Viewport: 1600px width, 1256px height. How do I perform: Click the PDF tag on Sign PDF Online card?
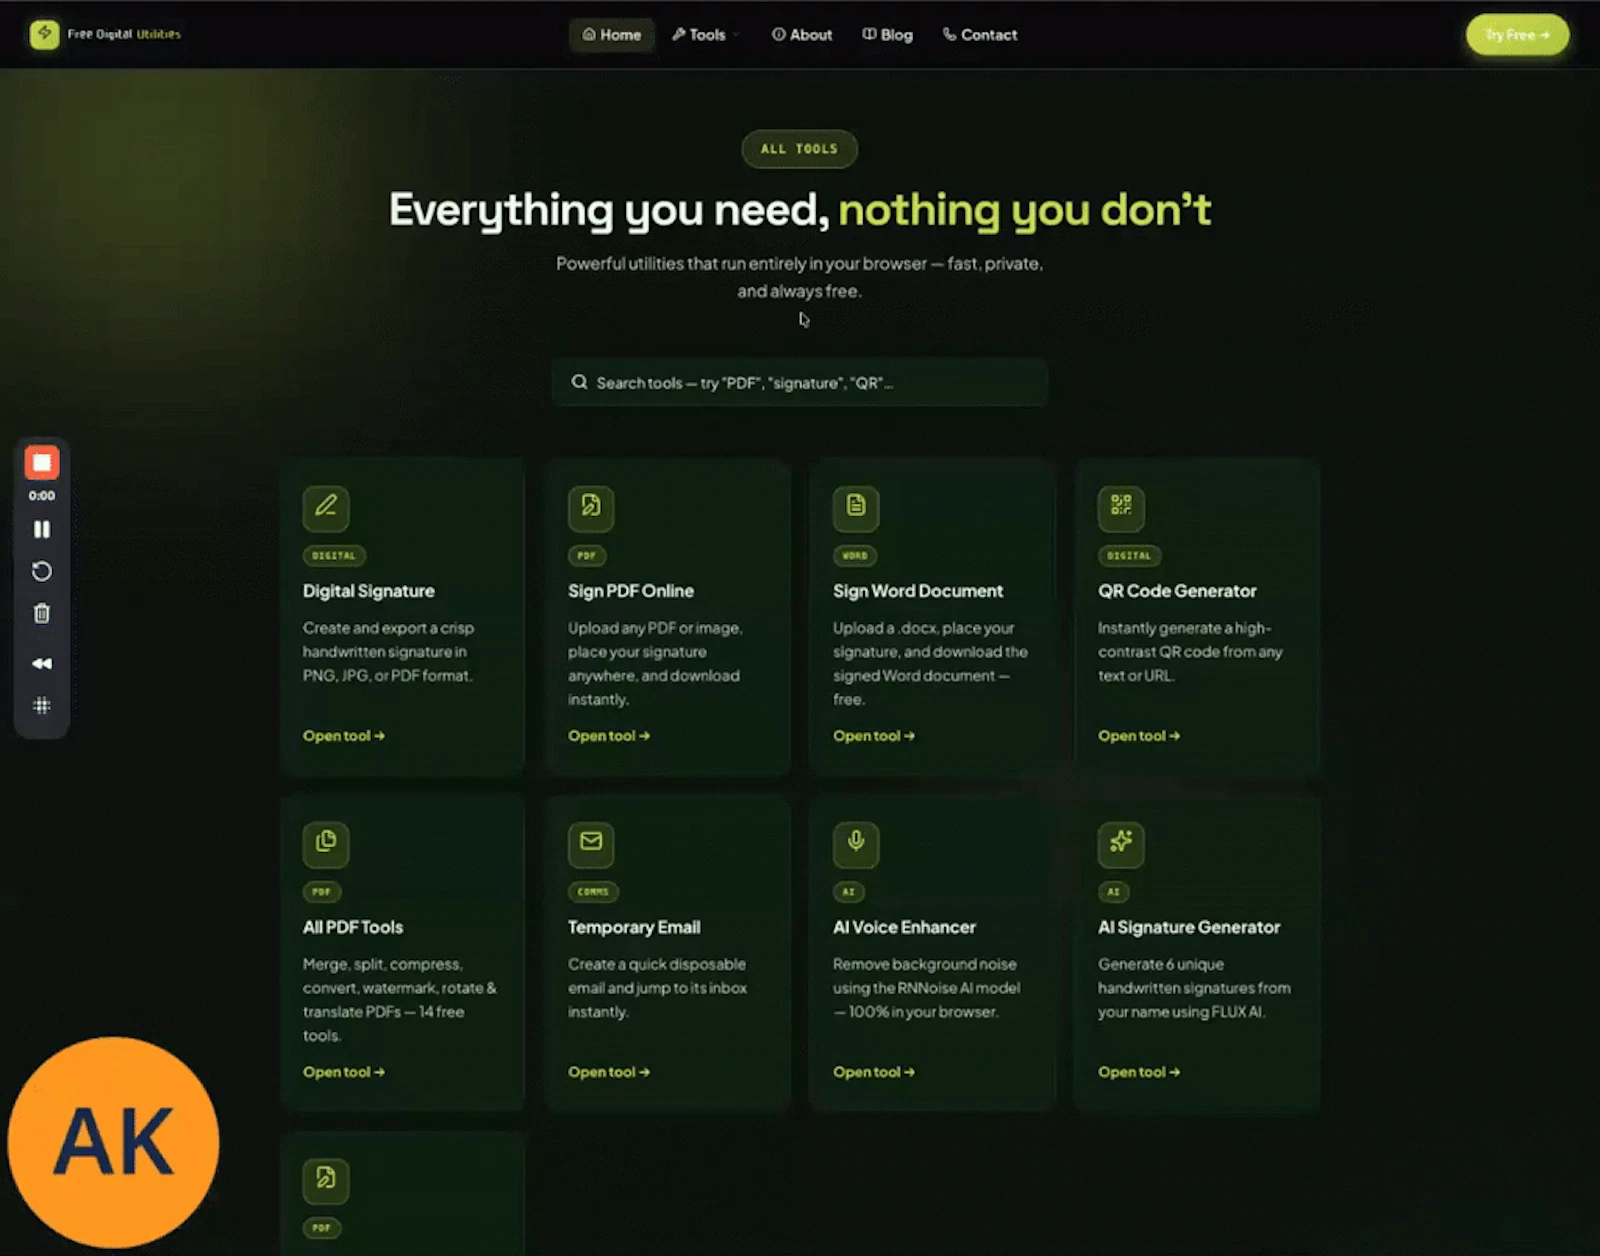tap(587, 555)
